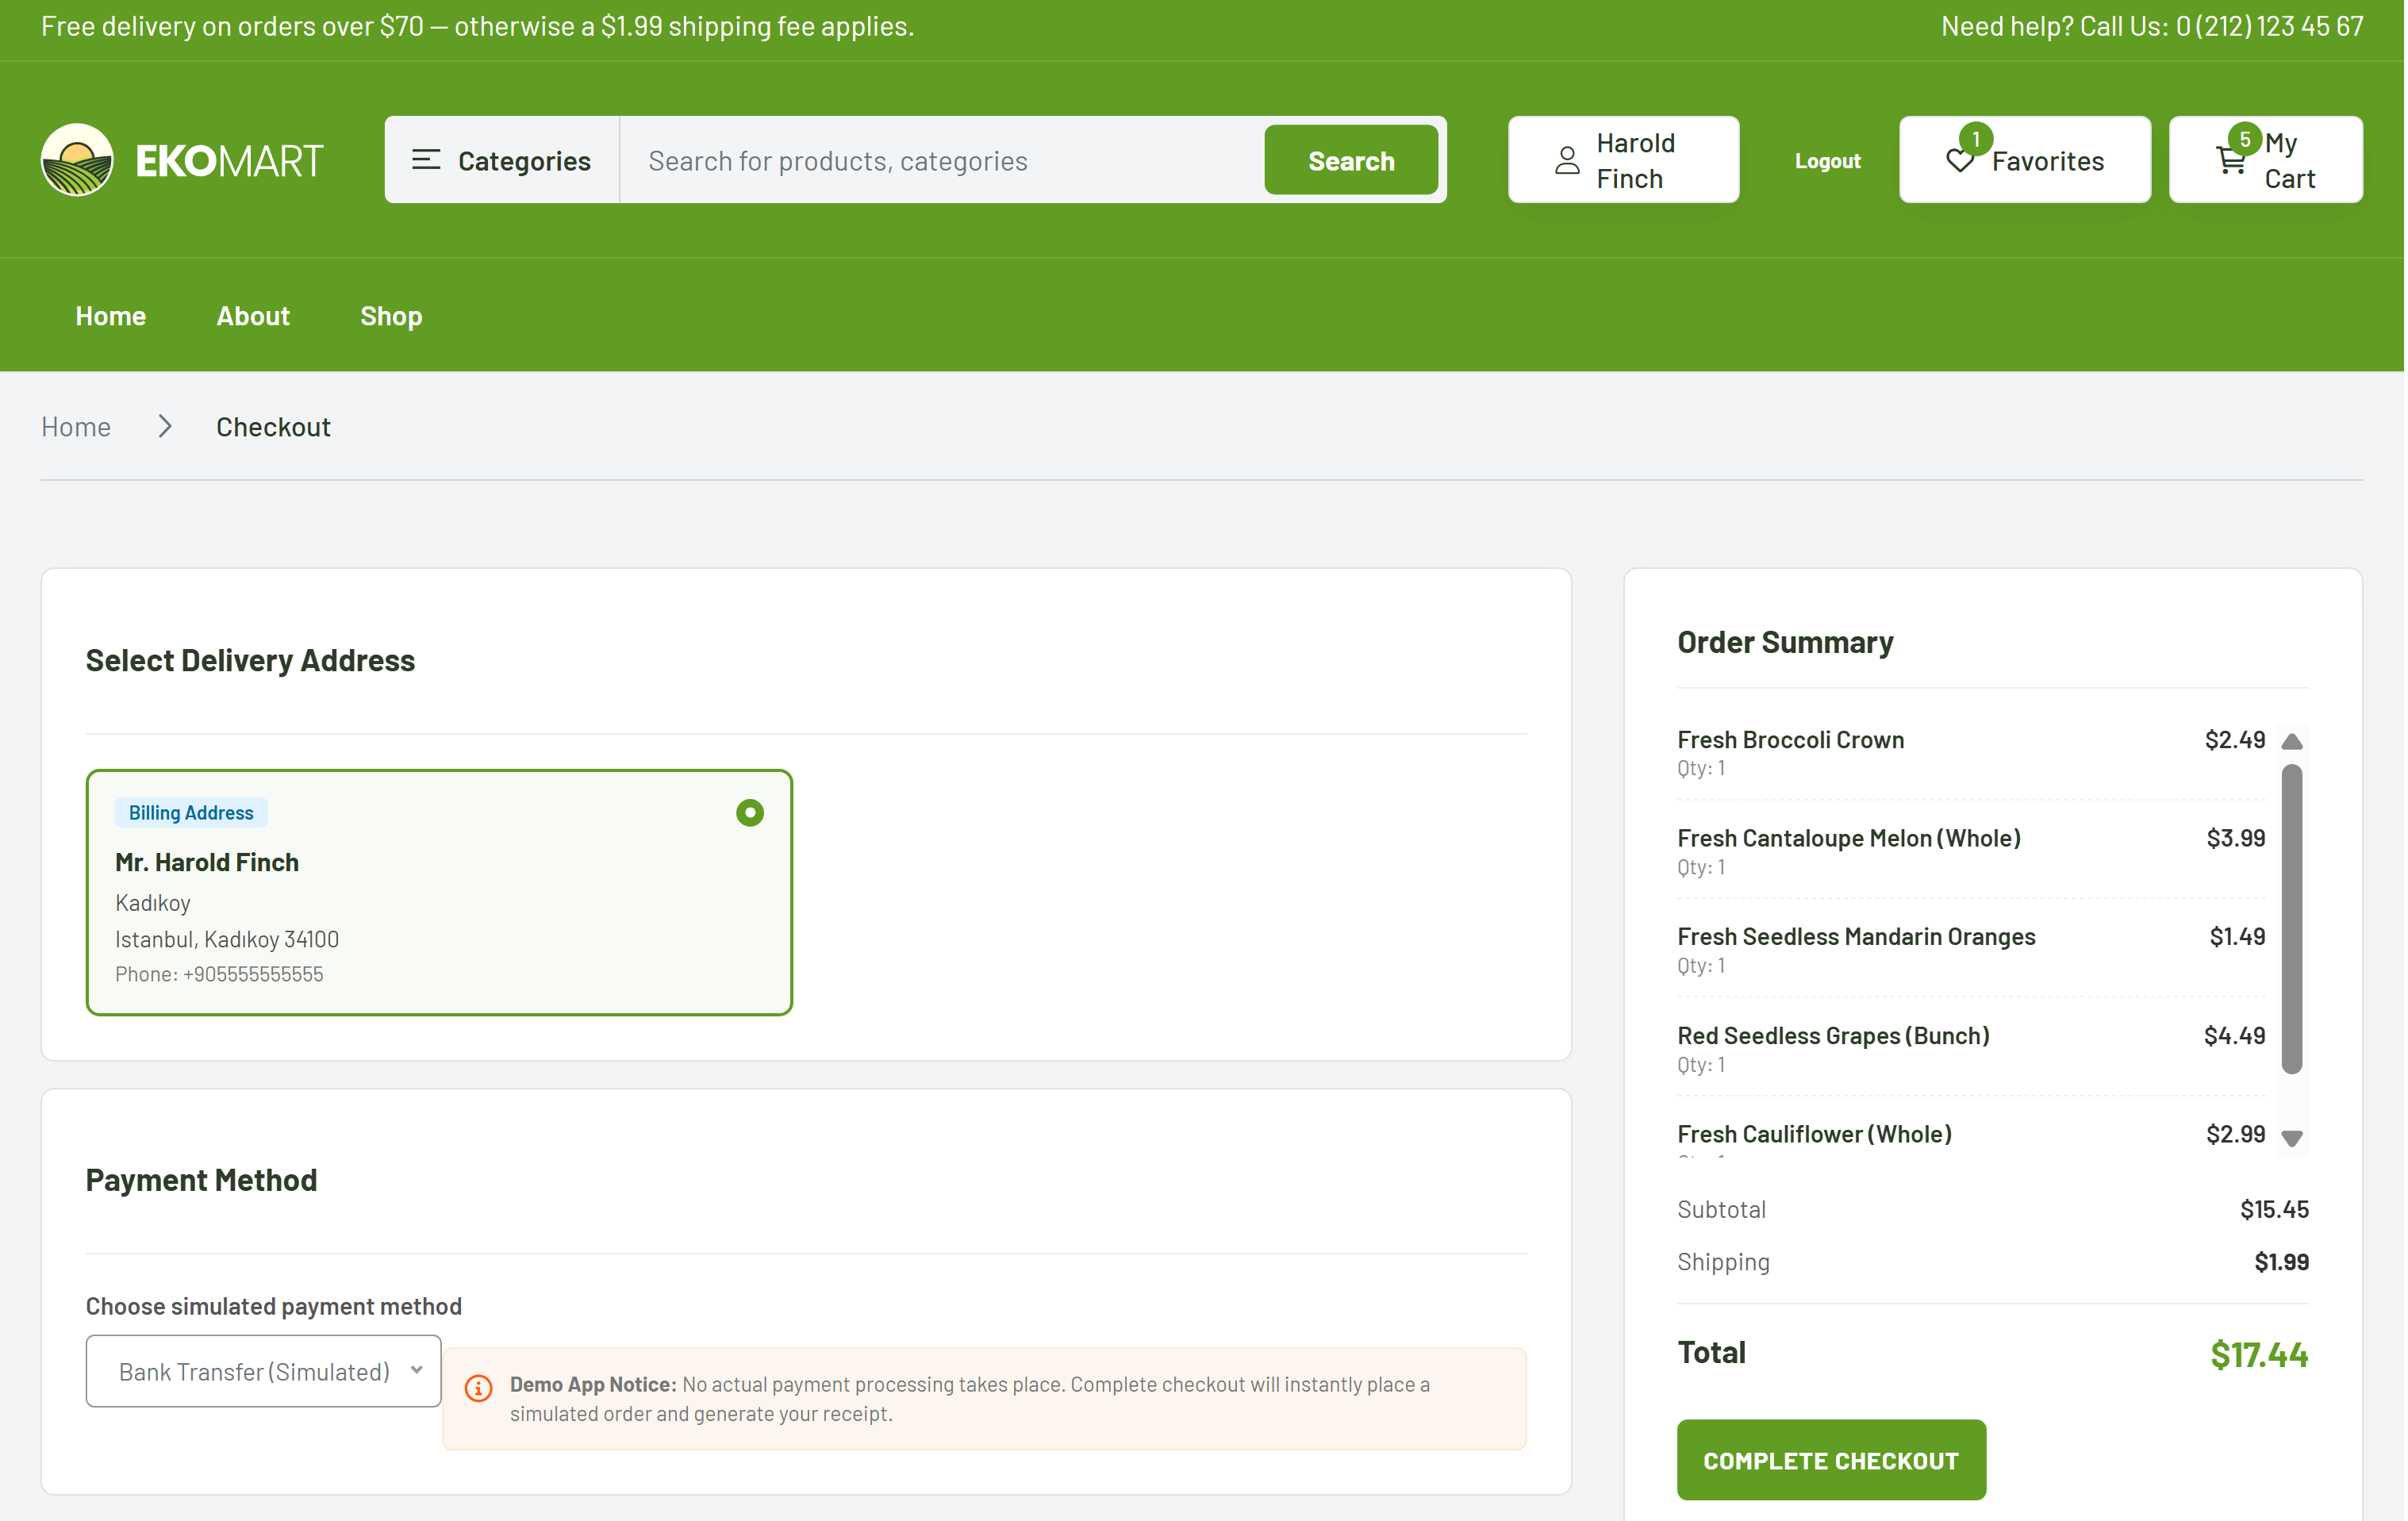Focus the product search input field
Screen dimensions: 2408x1521
point(943,160)
